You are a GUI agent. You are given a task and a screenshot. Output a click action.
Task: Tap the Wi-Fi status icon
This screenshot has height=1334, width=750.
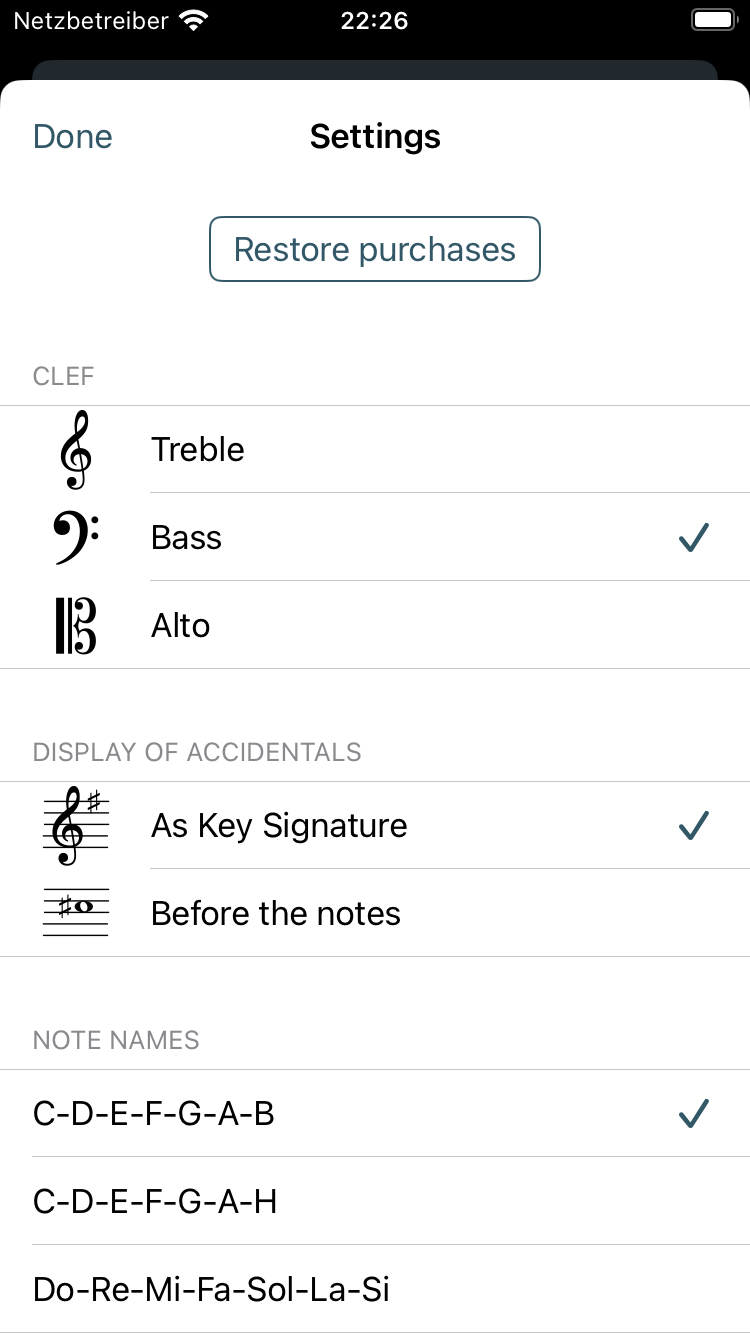pyautogui.click(x=193, y=20)
